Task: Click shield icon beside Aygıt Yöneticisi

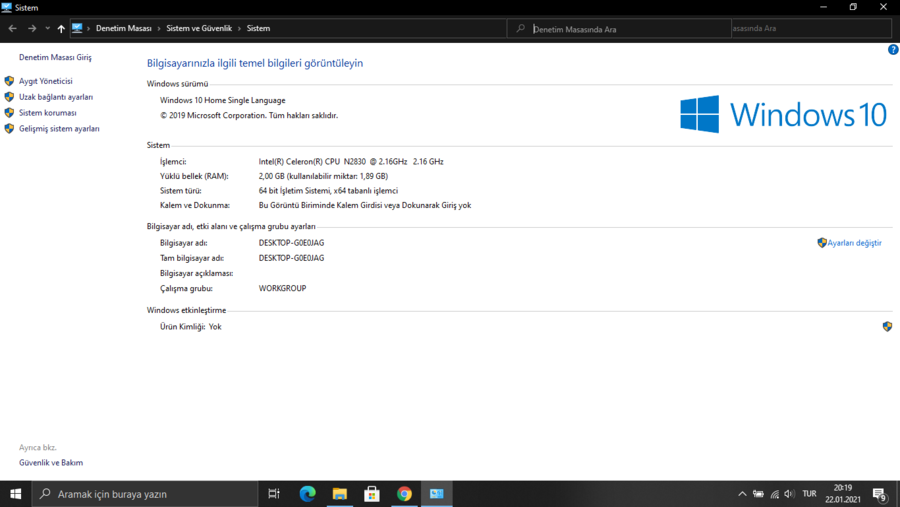Action: tap(9, 81)
